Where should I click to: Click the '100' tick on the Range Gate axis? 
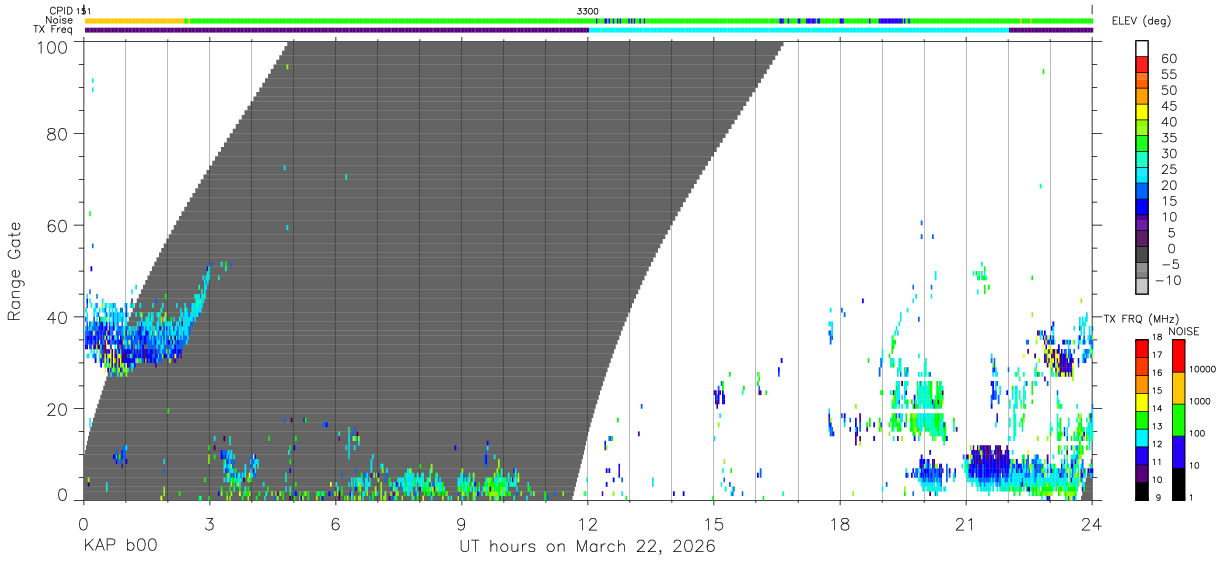coord(53,46)
